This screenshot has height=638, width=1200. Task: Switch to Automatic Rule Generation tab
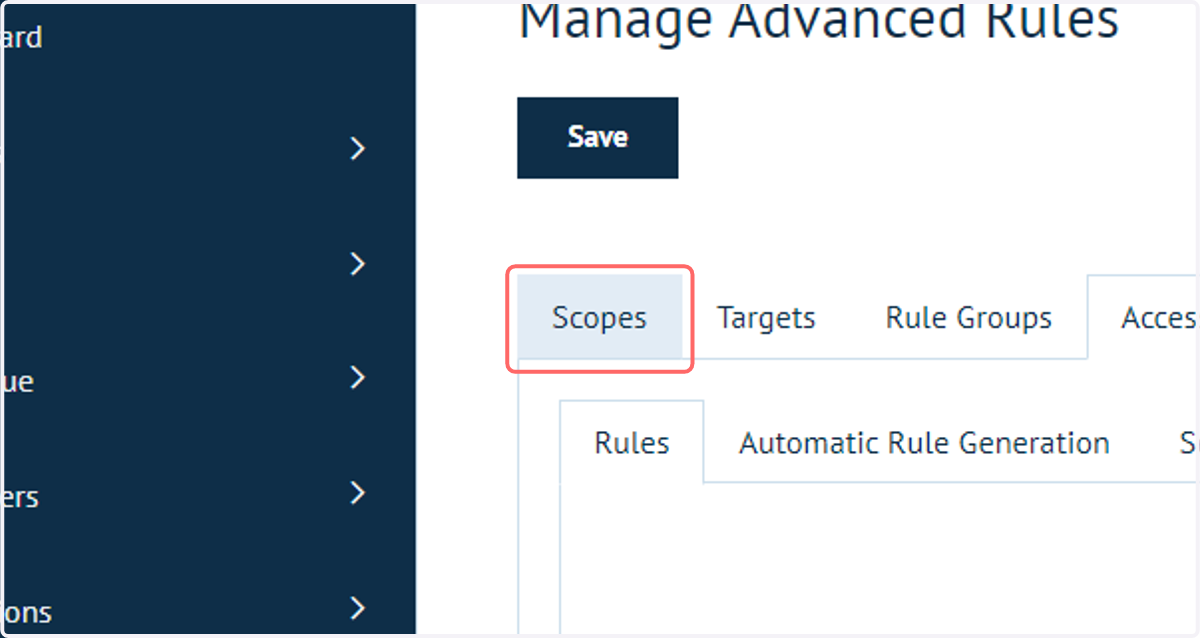pyautogui.click(x=924, y=442)
